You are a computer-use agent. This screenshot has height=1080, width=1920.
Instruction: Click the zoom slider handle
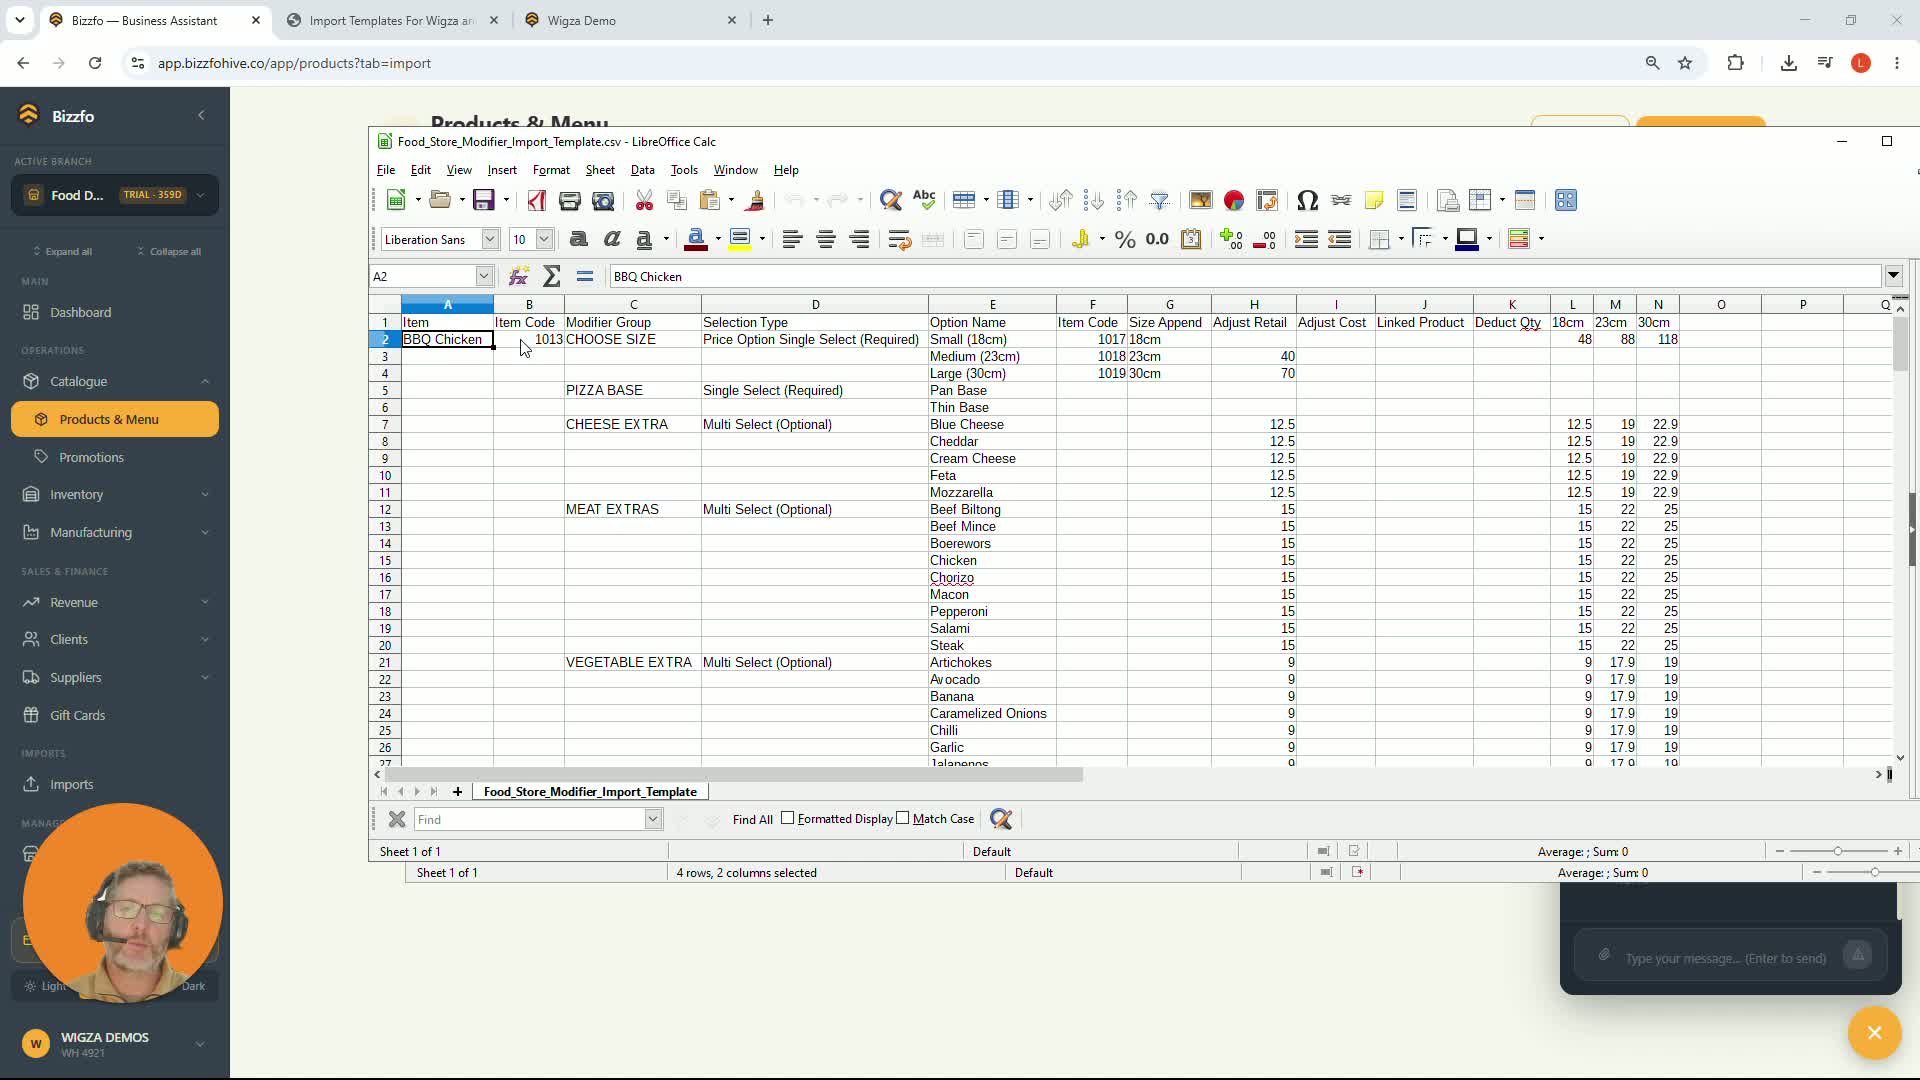click(x=1838, y=851)
